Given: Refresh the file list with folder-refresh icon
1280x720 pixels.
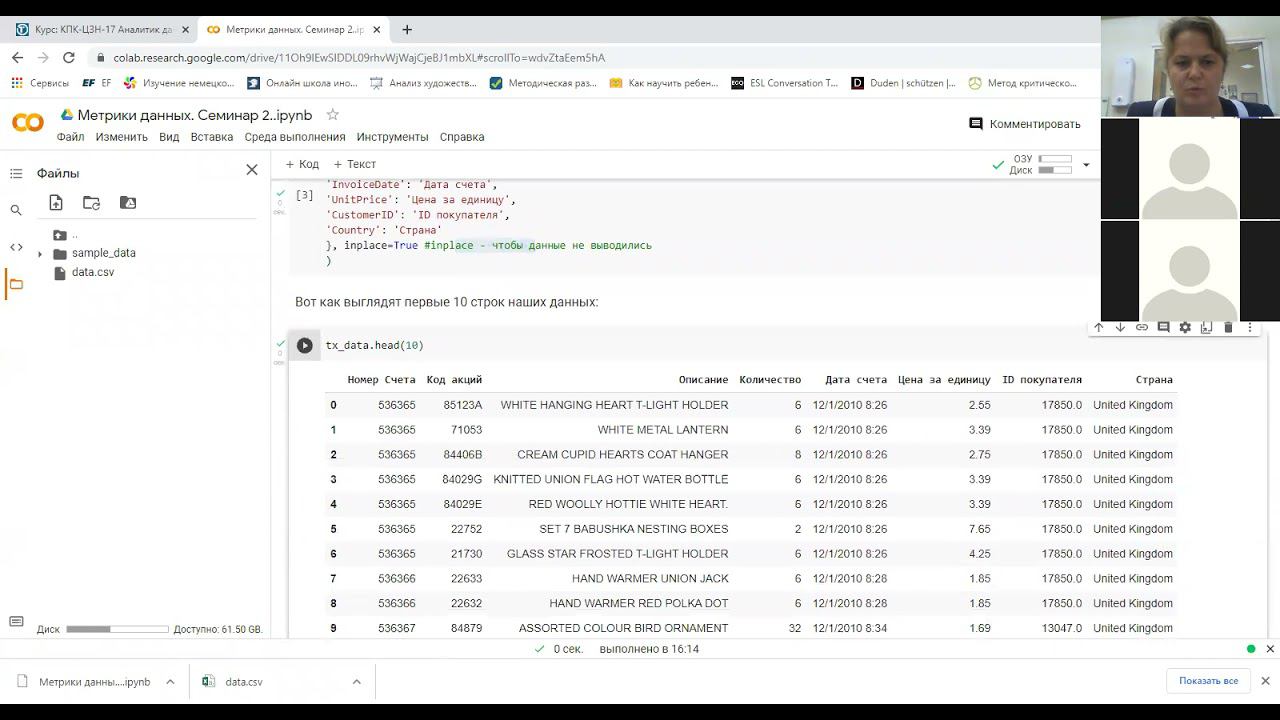Looking at the screenshot, I should pyautogui.click(x=92, y=203).
